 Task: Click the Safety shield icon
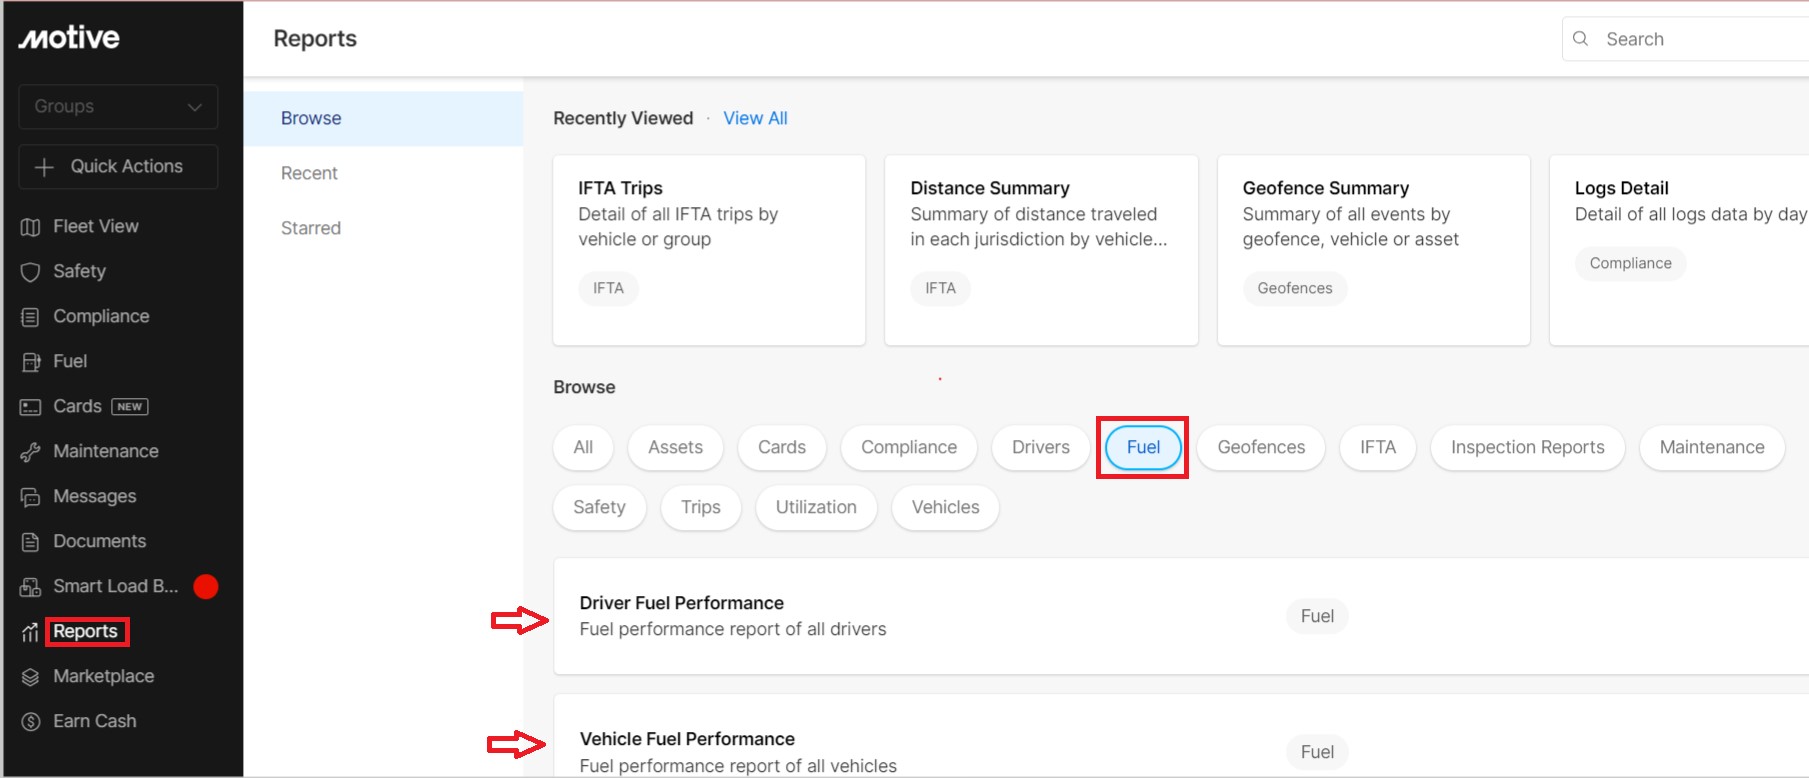[30, 272]
